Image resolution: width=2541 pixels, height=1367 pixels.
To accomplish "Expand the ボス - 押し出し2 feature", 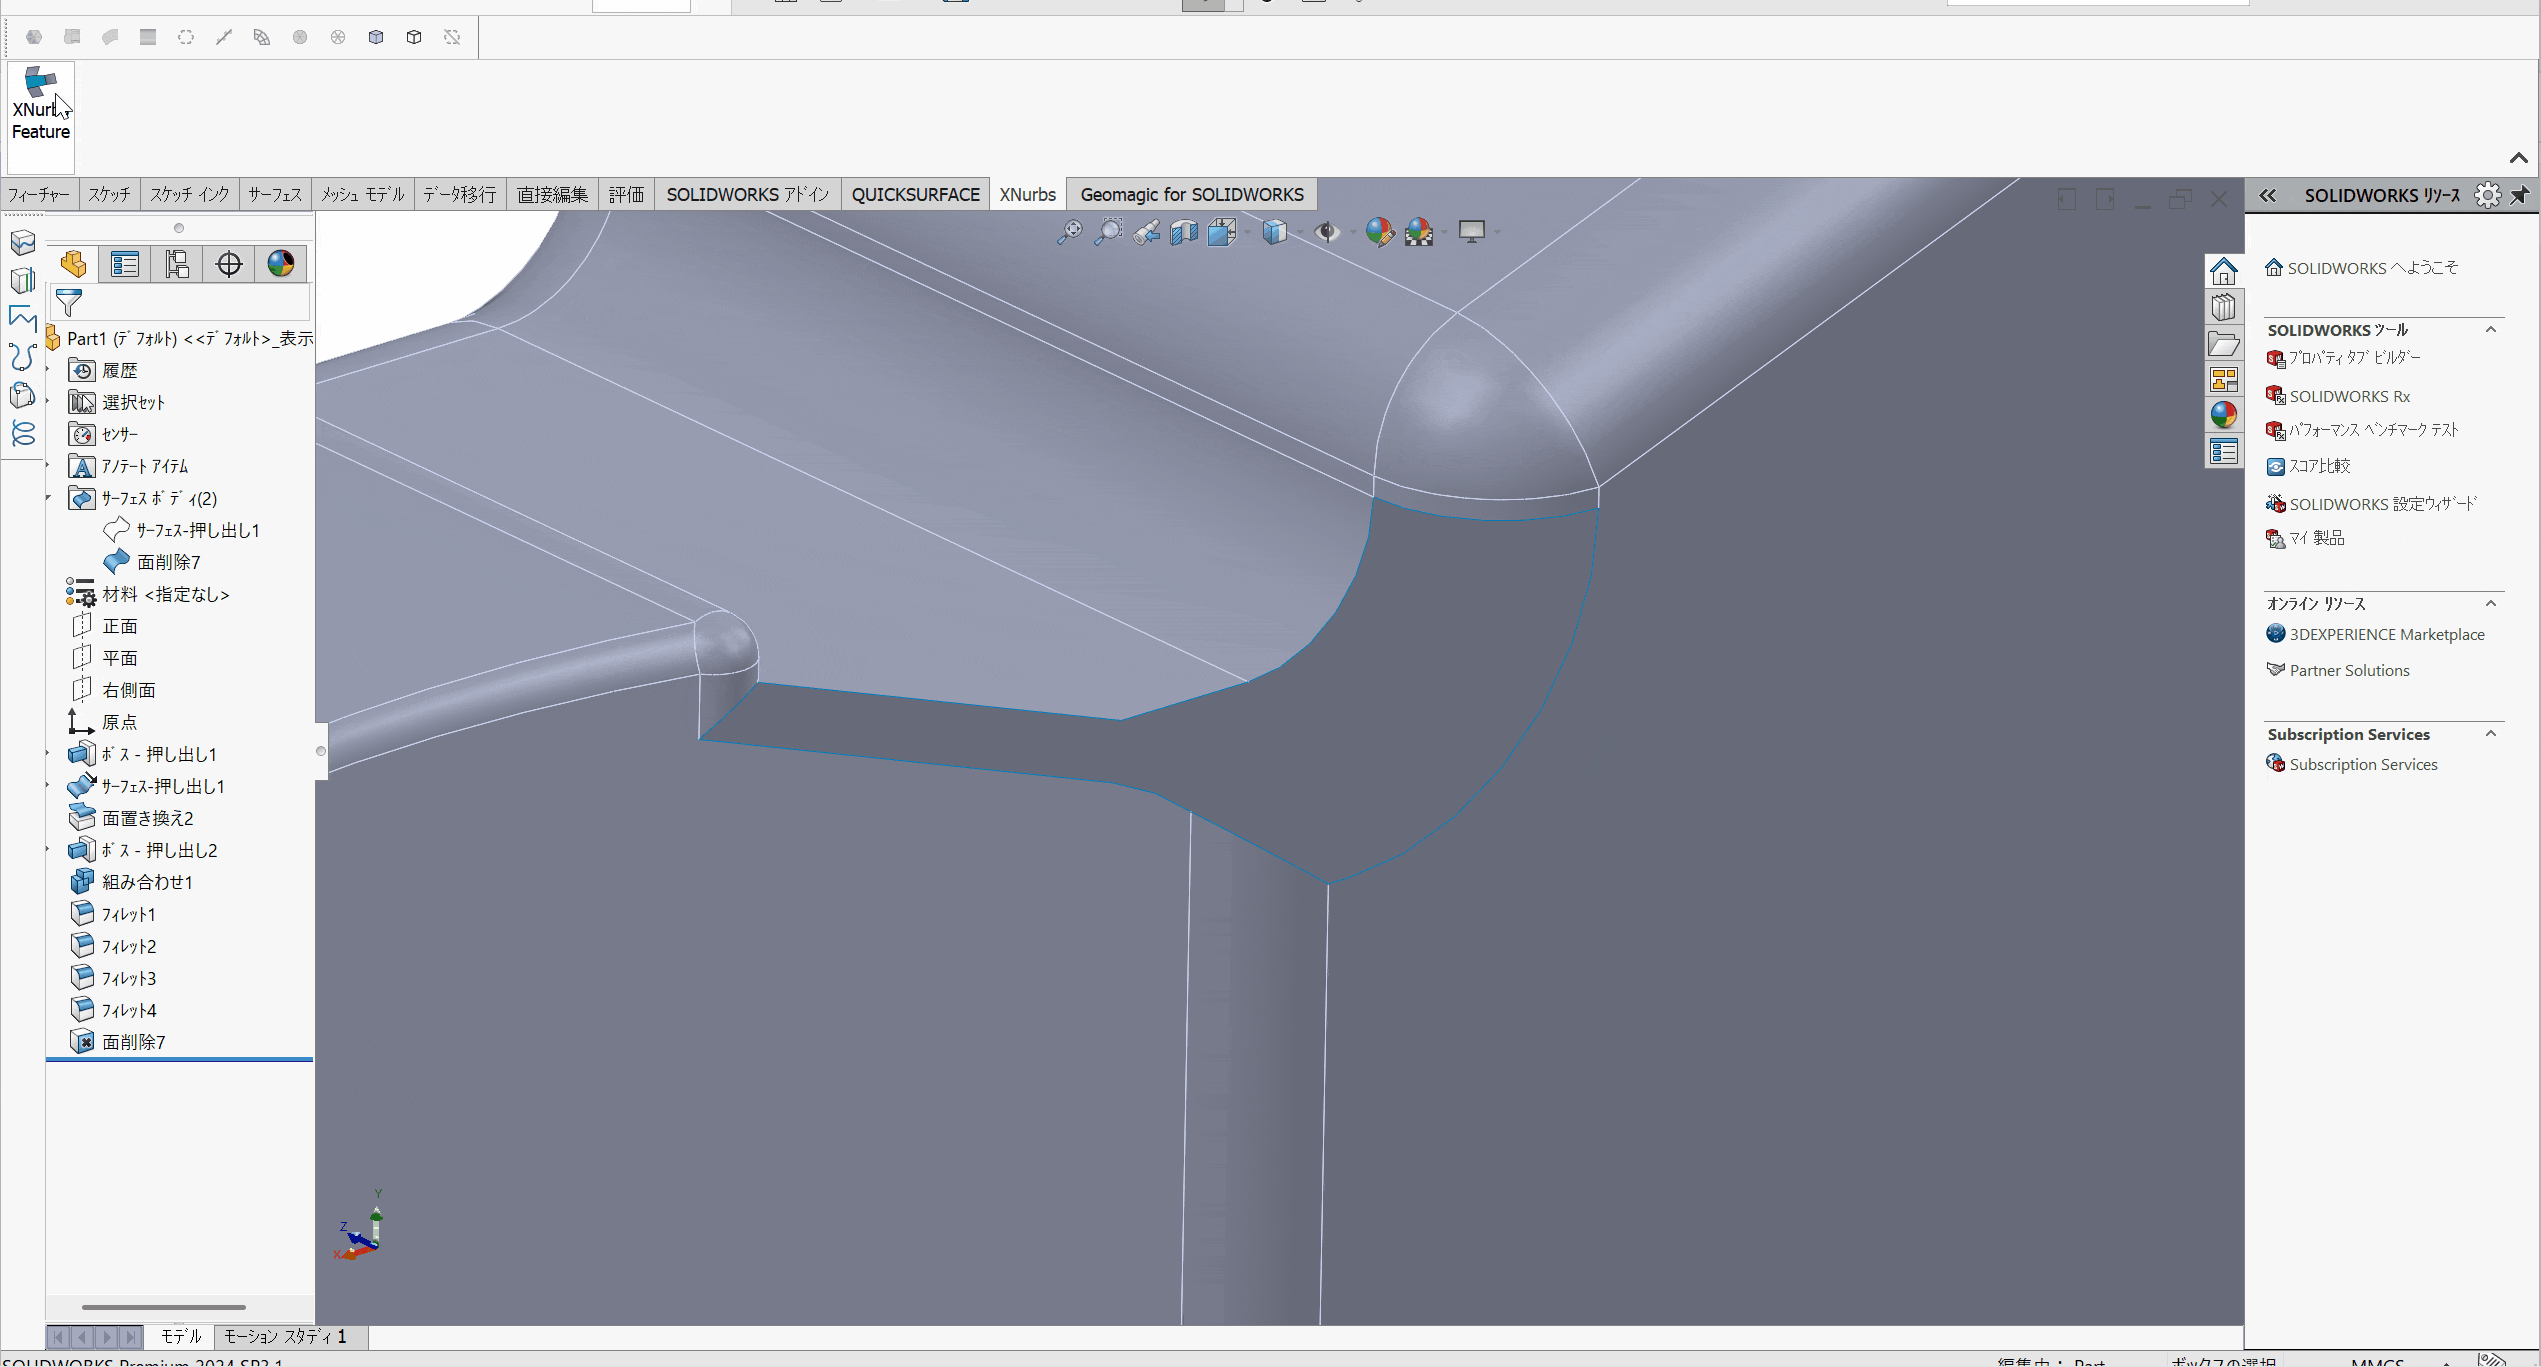I will [x=48, y=851].
